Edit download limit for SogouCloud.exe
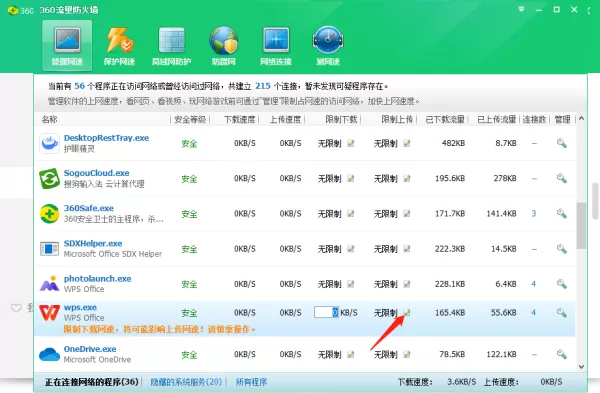Image resolution: width=600 pixels, height=393 pixels. pyautogui.click(x=351, y=179)
